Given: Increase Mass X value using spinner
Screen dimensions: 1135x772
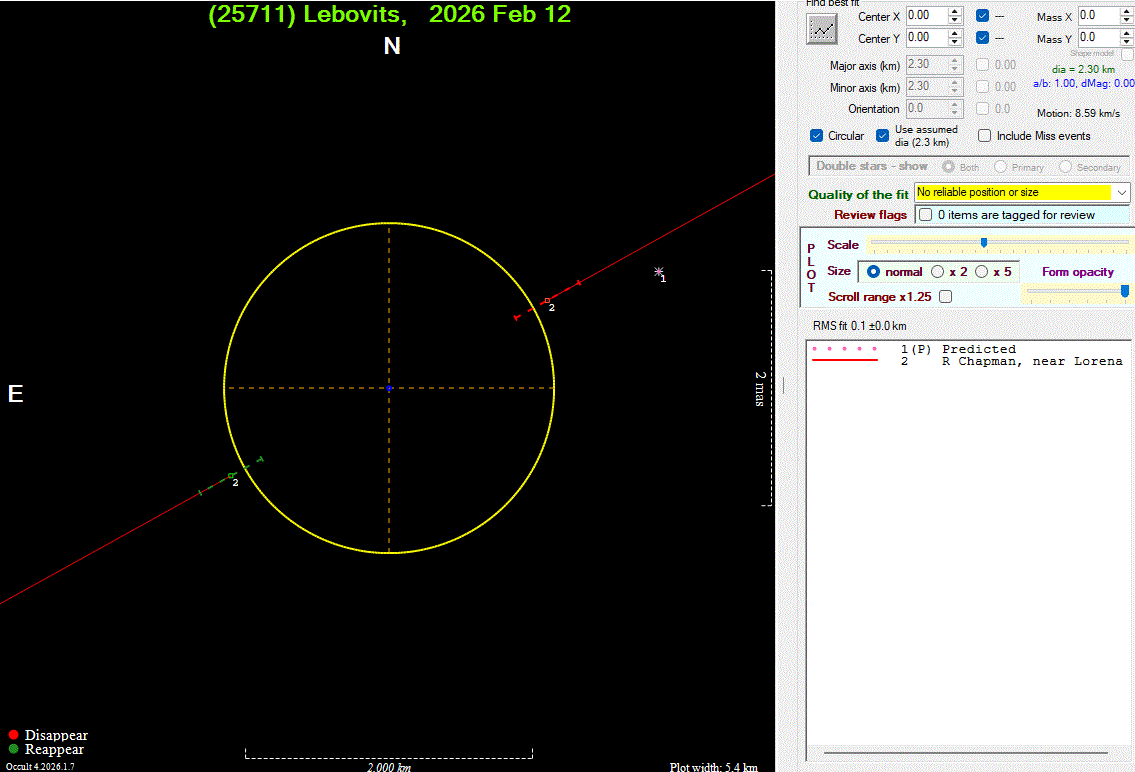Looking at the screenshot, I should [x=1127, y=11].
